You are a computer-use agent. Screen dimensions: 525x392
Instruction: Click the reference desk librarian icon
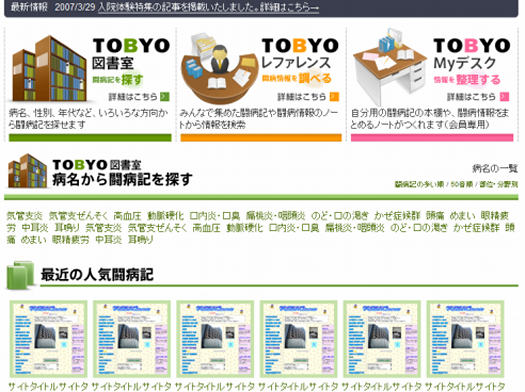pyautogui.click(x=220, y=69)
